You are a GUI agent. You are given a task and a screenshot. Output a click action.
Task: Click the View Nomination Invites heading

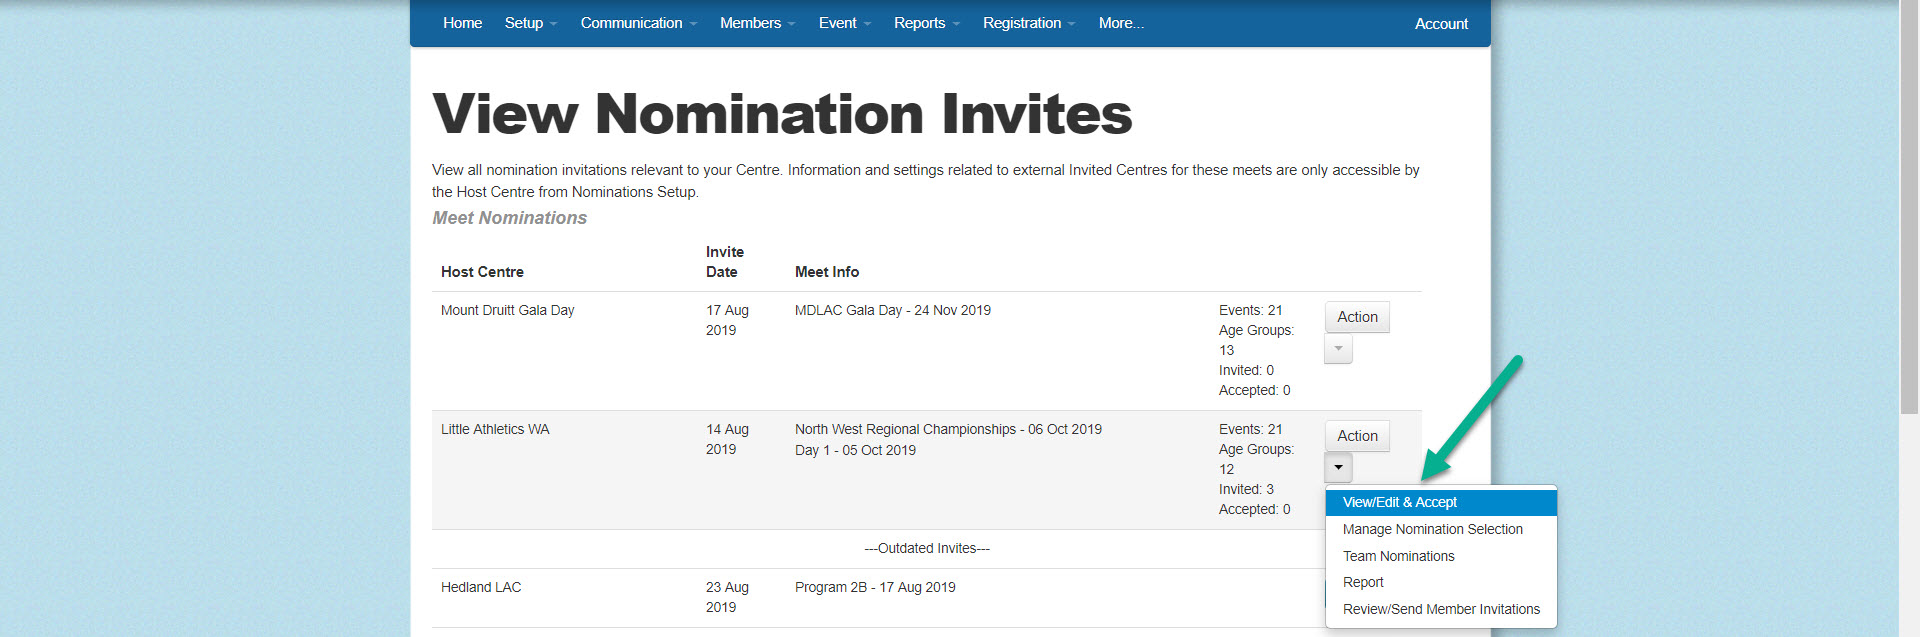782,113
